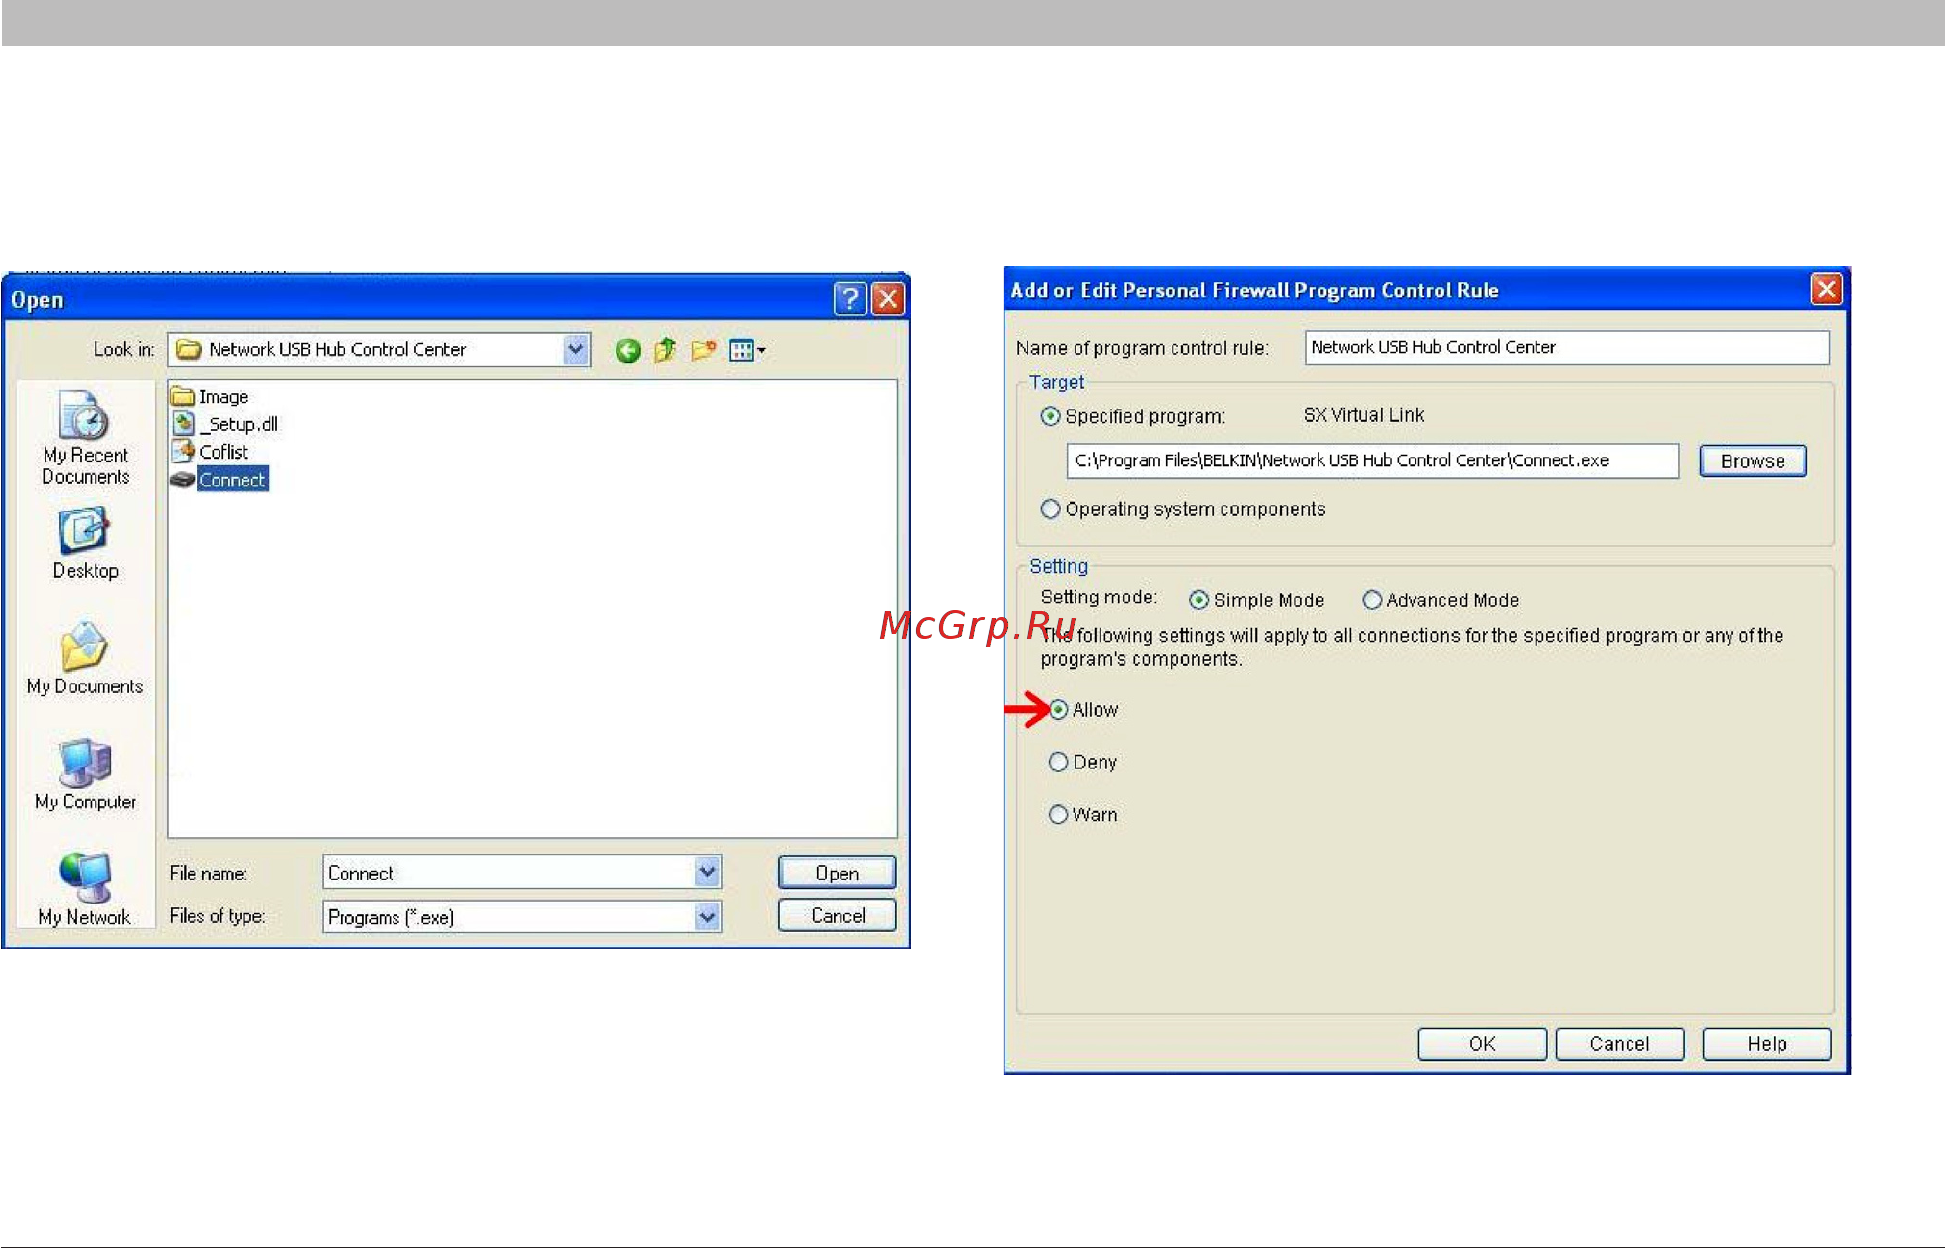
Task: Go up one folder level
Action: click(665, 350)
